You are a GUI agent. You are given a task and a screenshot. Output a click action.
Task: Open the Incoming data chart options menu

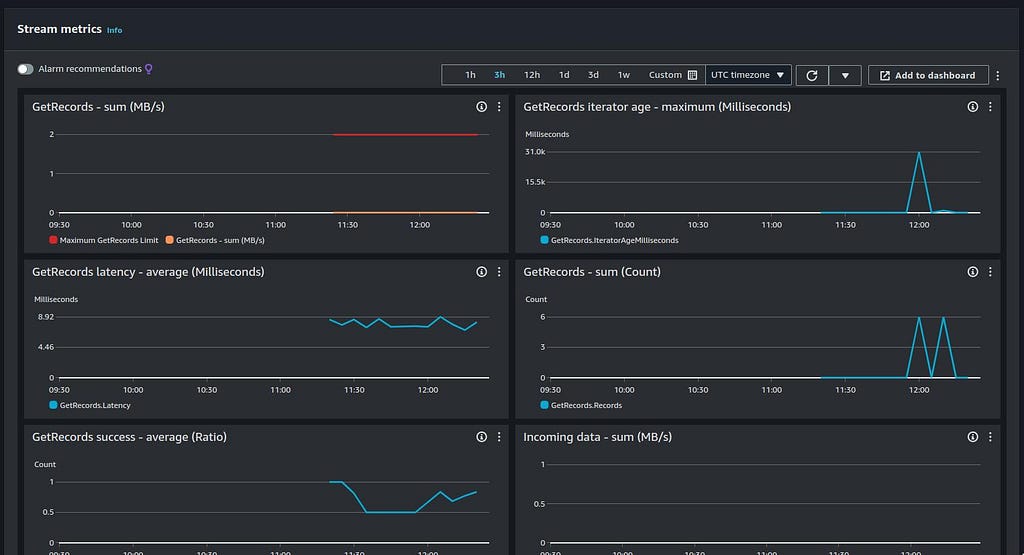tap(990, 437)
